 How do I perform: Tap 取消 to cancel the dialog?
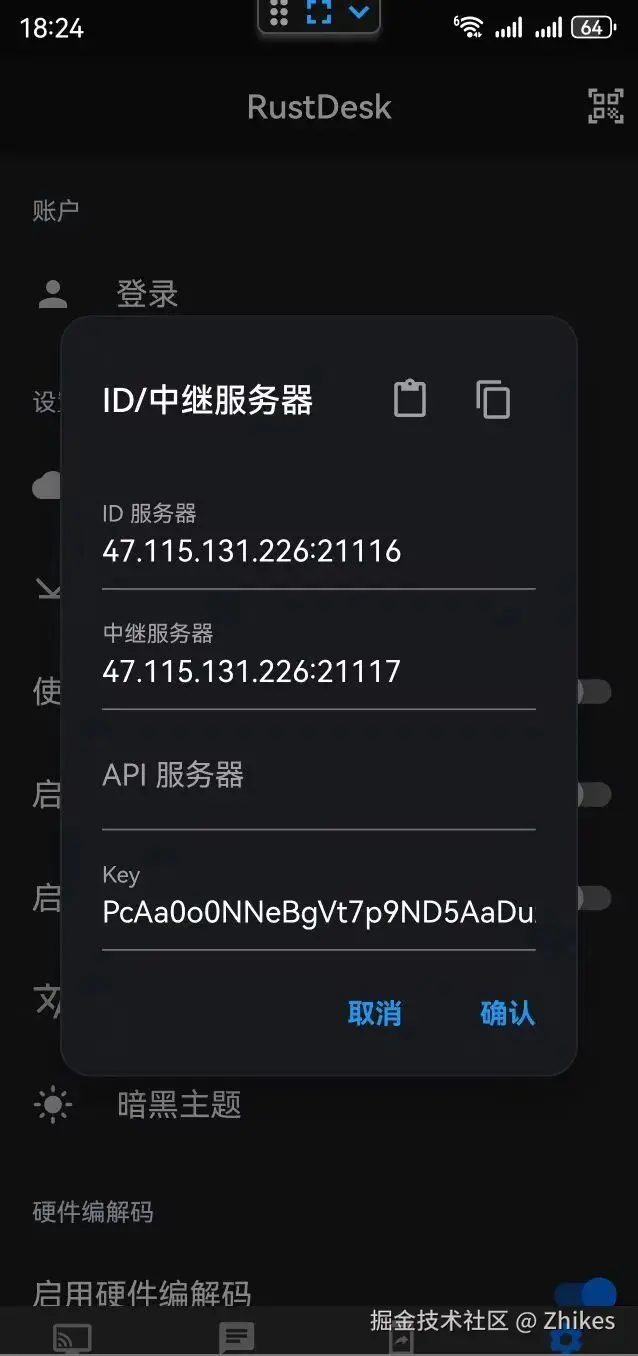(x=374, y=1013)
